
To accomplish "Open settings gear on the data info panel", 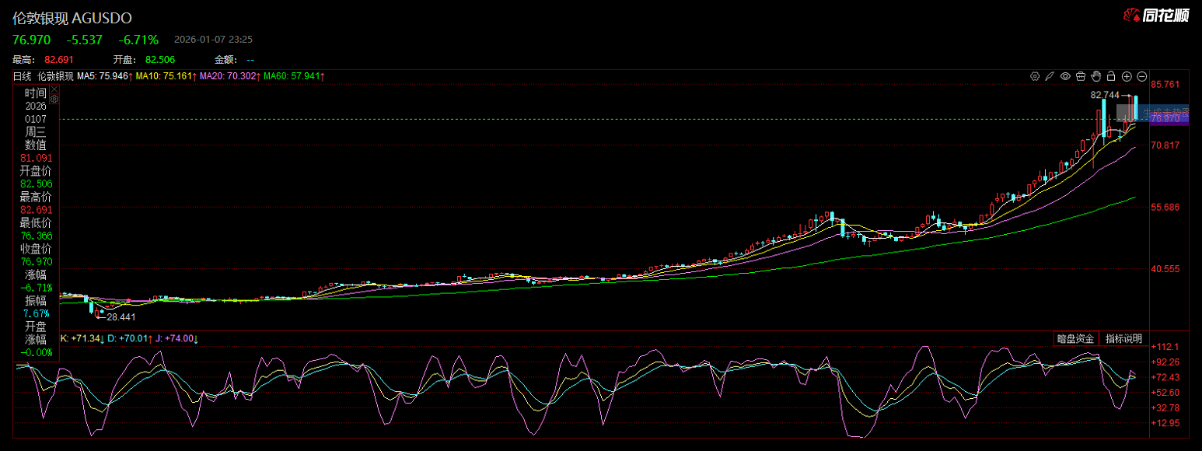I will (x=55, y=99).
